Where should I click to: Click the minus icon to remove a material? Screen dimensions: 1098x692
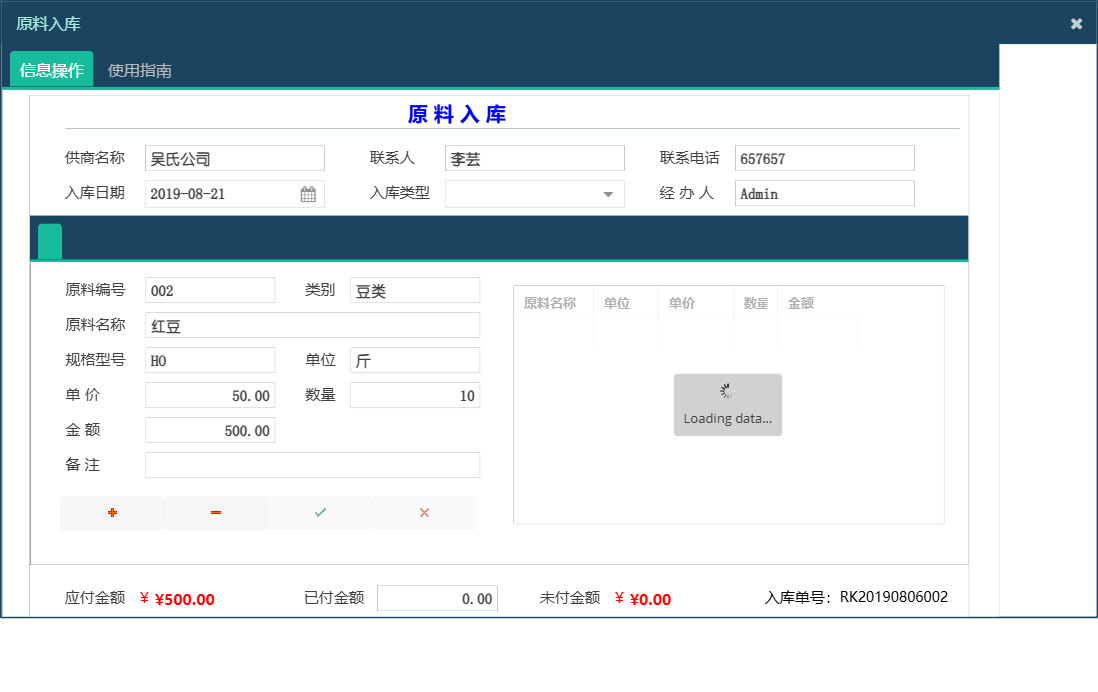216,512
